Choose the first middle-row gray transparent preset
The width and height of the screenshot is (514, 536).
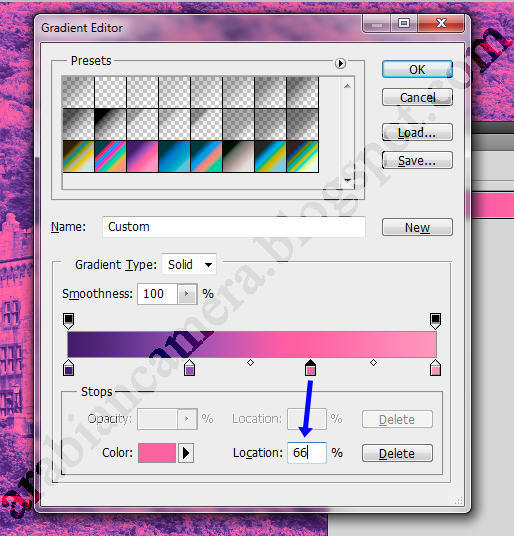[78, 124]
